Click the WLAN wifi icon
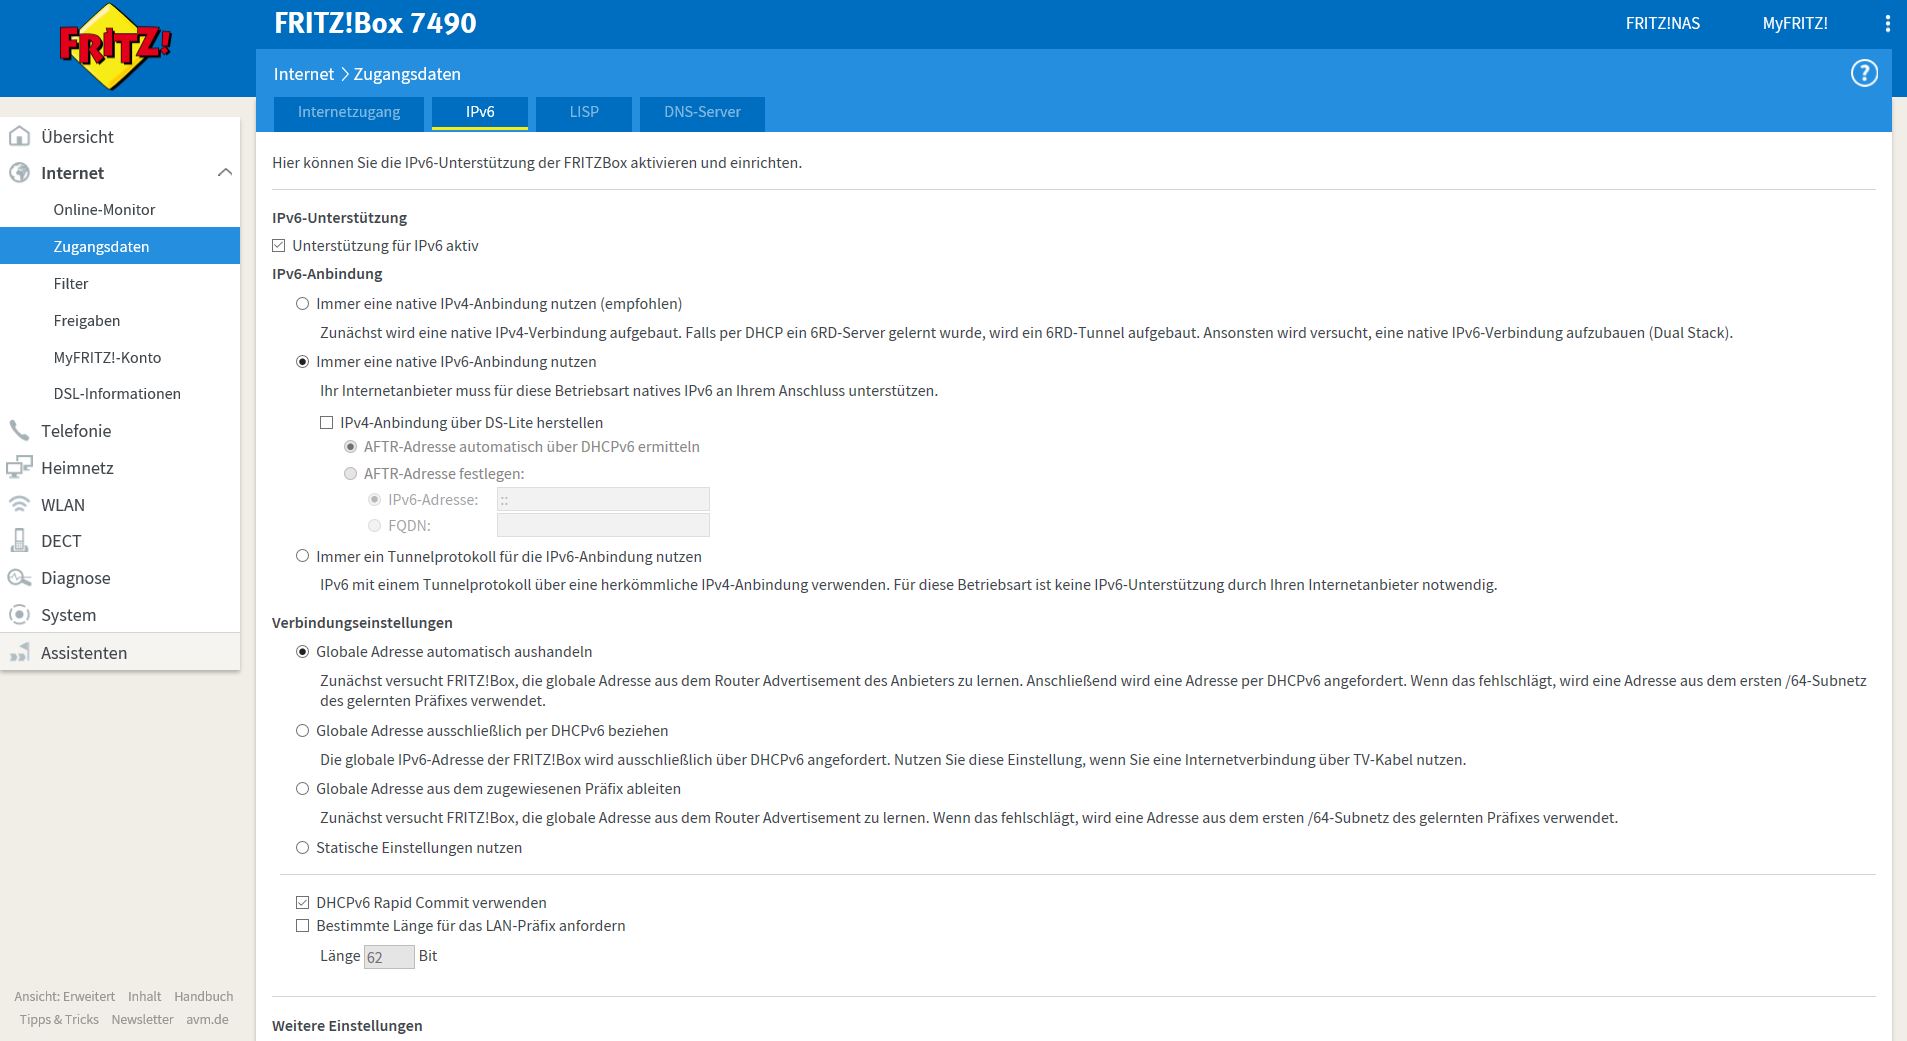The height and width of the screenshot is (1041, 1907). pos(19,504)
